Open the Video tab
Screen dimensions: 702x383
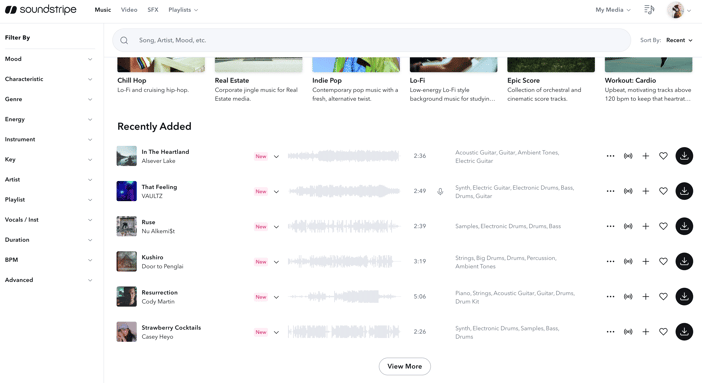129,10
